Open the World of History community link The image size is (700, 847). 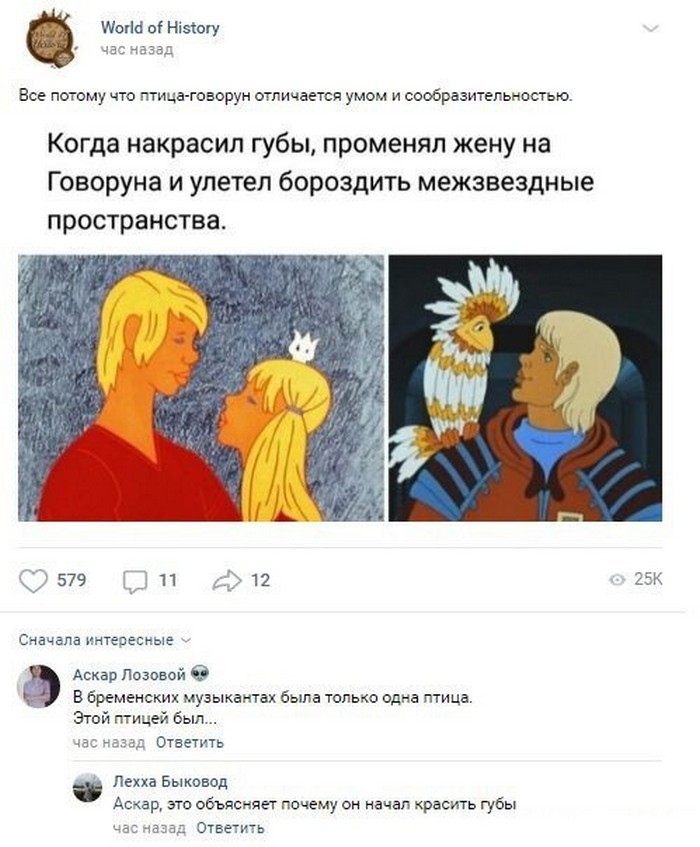click(160, 28)
